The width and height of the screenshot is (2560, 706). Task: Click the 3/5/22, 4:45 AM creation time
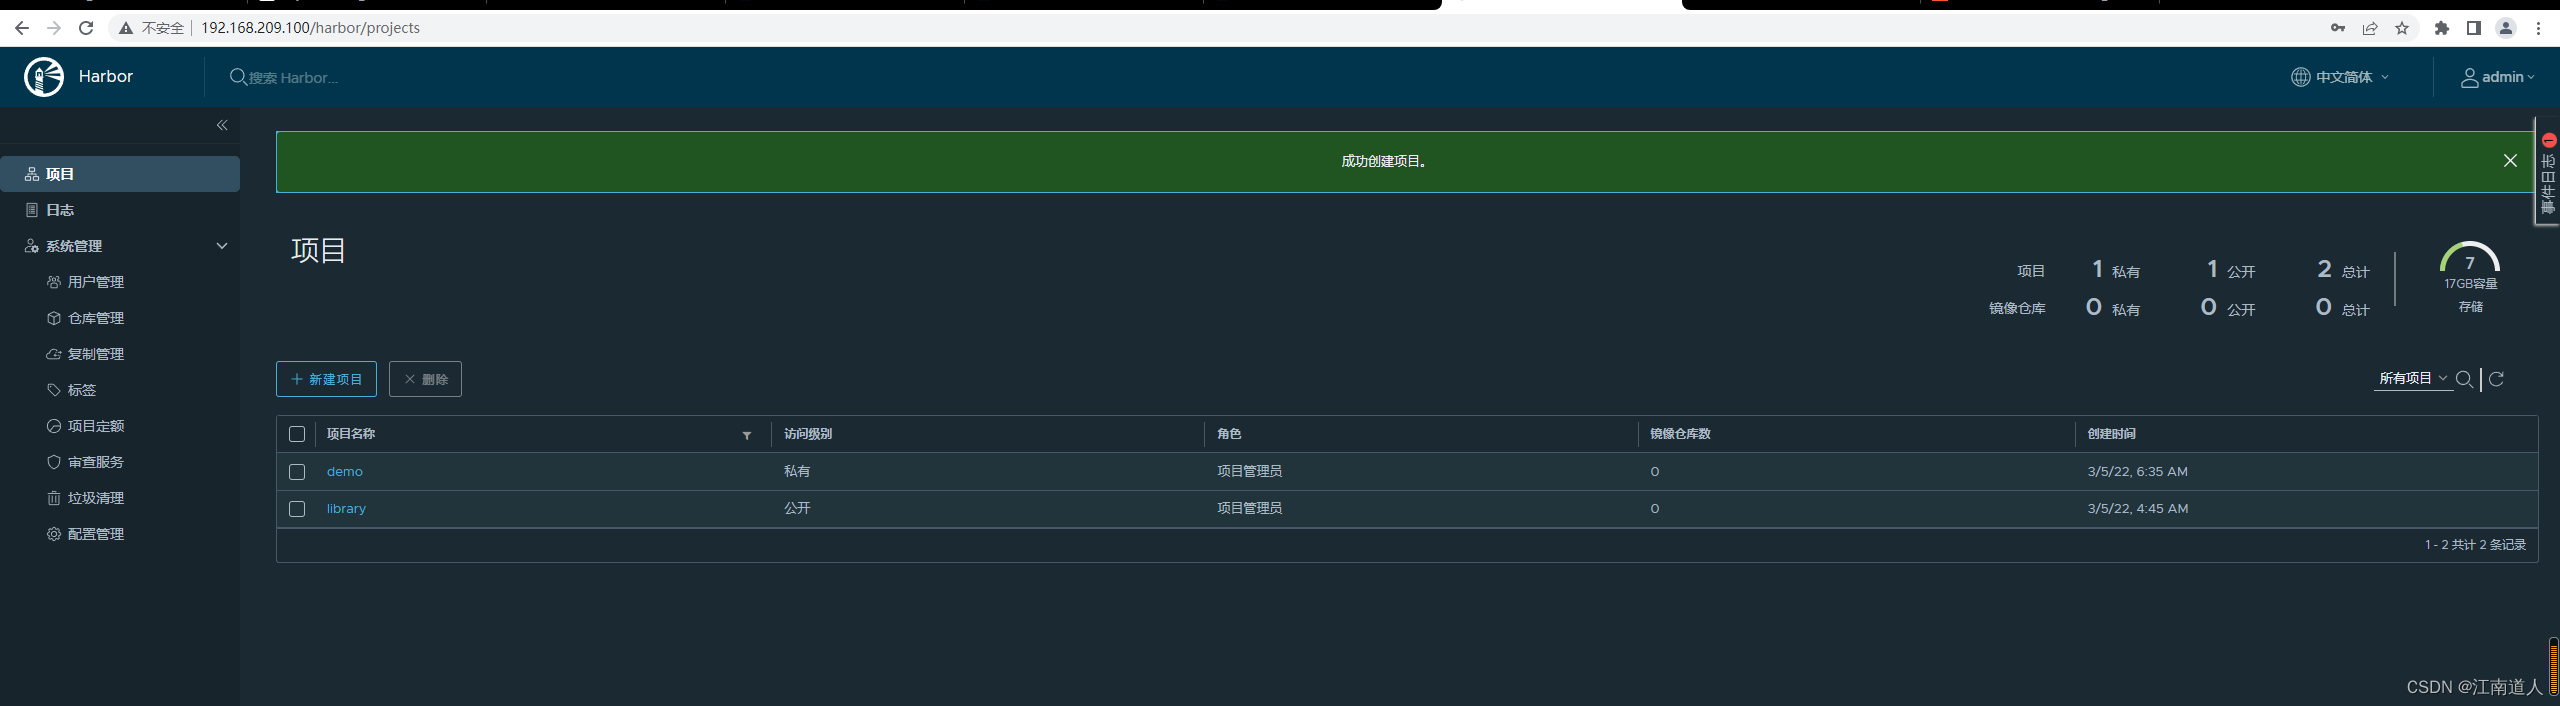click(x=2137, y=509)
